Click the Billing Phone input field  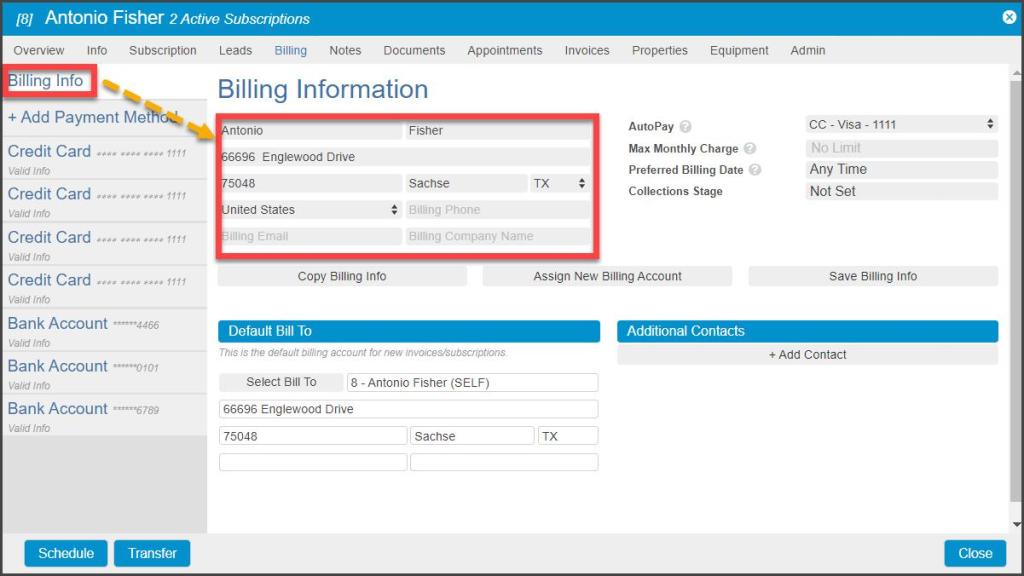point(497,210)
